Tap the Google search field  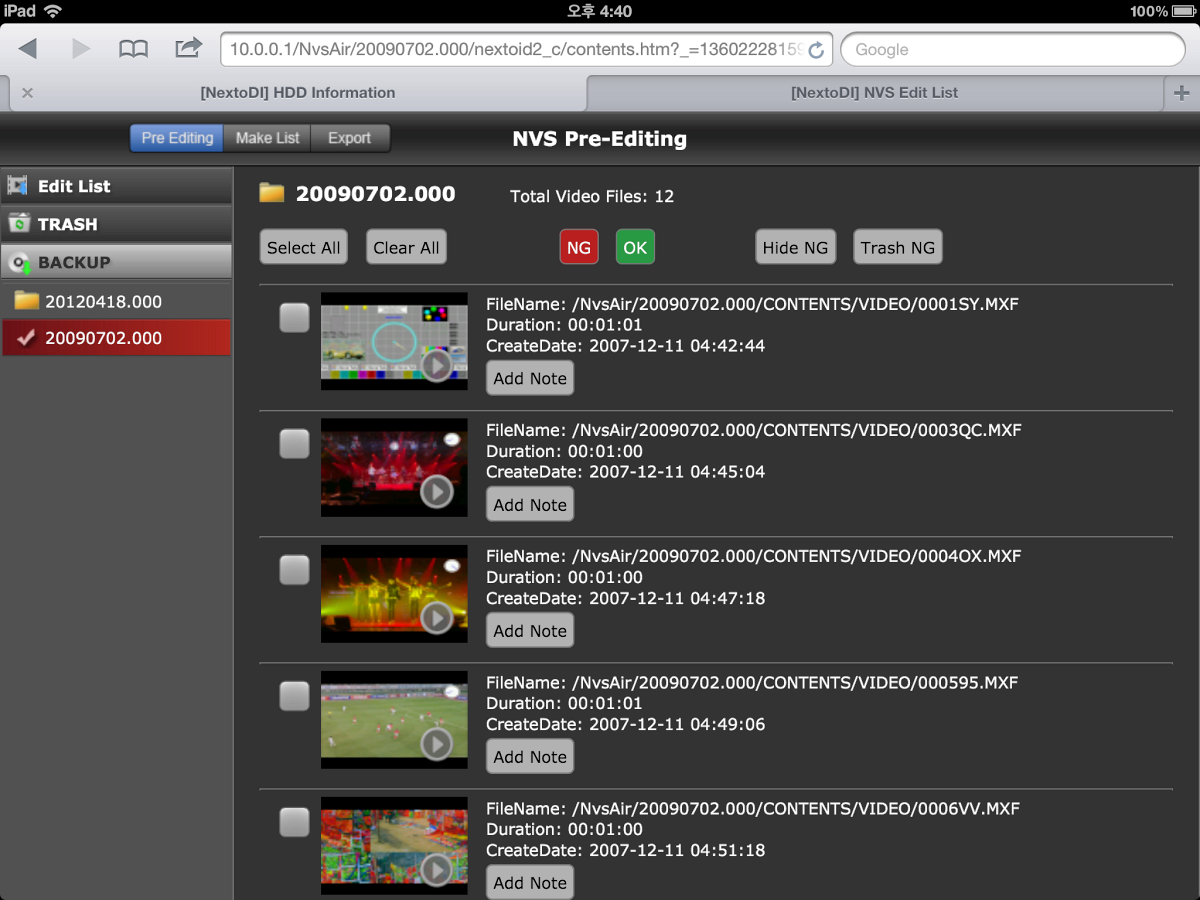(1012, 49)
